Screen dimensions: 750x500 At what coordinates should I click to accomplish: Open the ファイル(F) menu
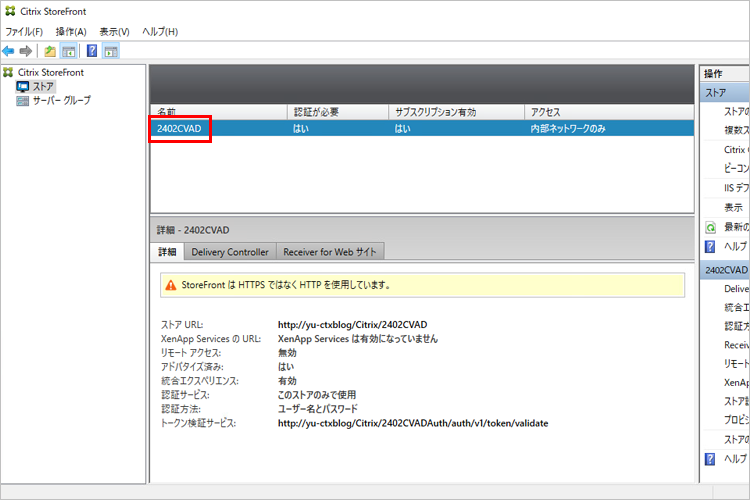coord(24,32)
